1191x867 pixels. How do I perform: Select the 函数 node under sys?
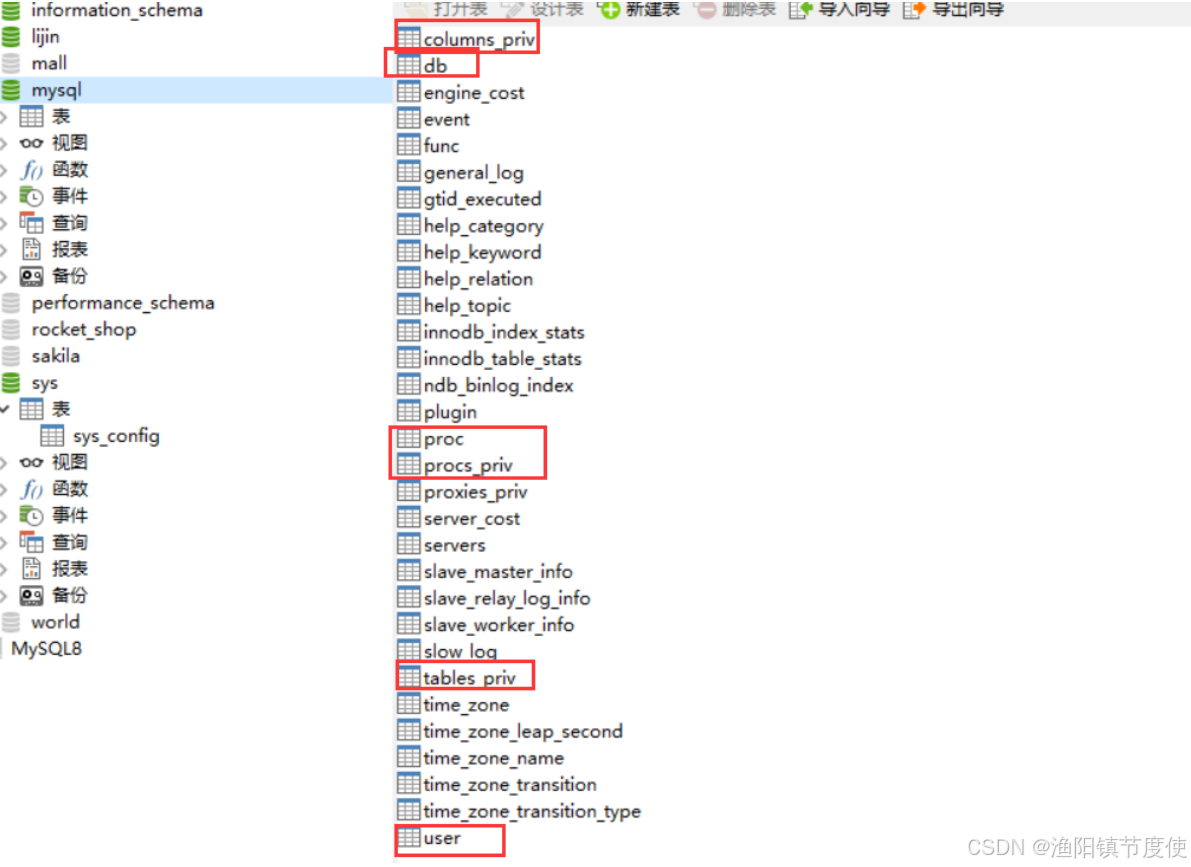pyautogui.click(x=70, y=489)
